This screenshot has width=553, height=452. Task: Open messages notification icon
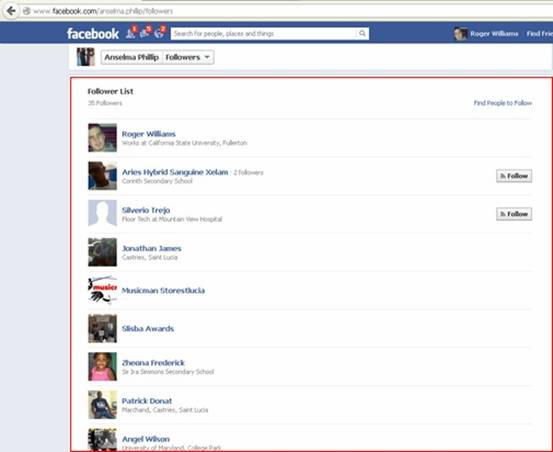pyautogui.click(x=144, y=33)
